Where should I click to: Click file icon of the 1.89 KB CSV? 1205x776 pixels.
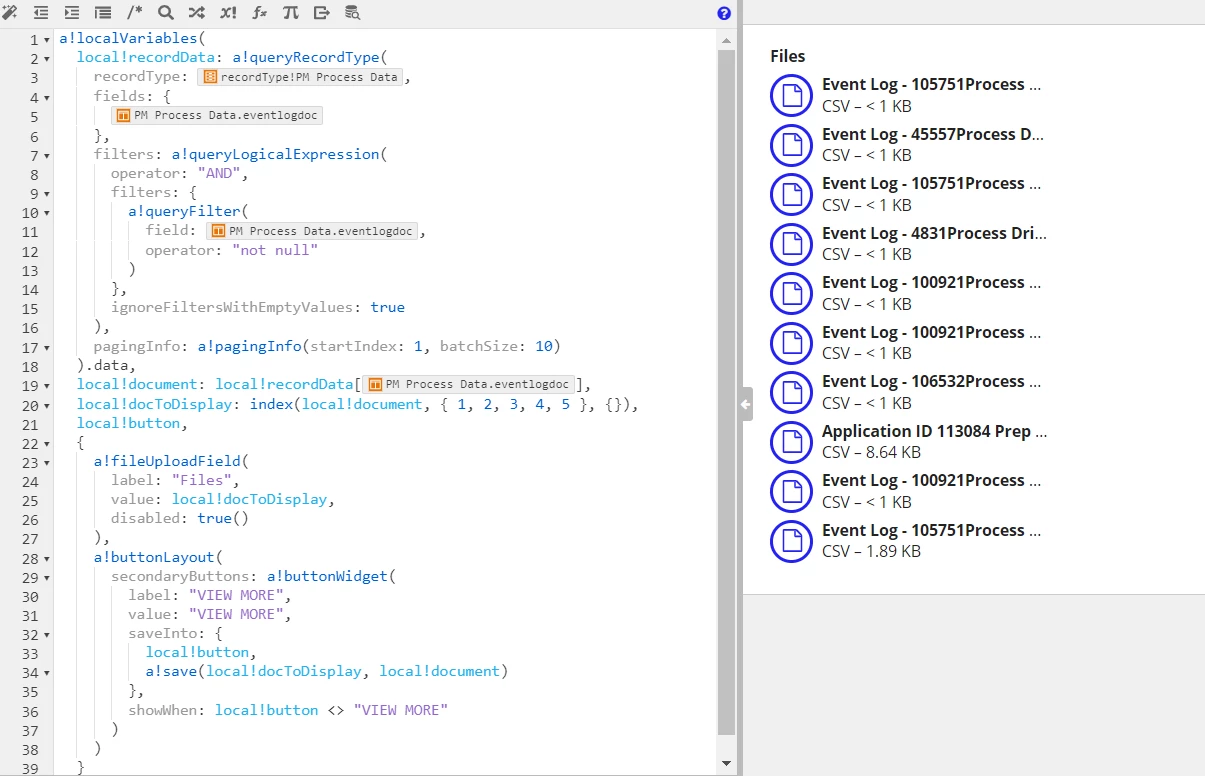pyautogui.click(x=791, y=541)
